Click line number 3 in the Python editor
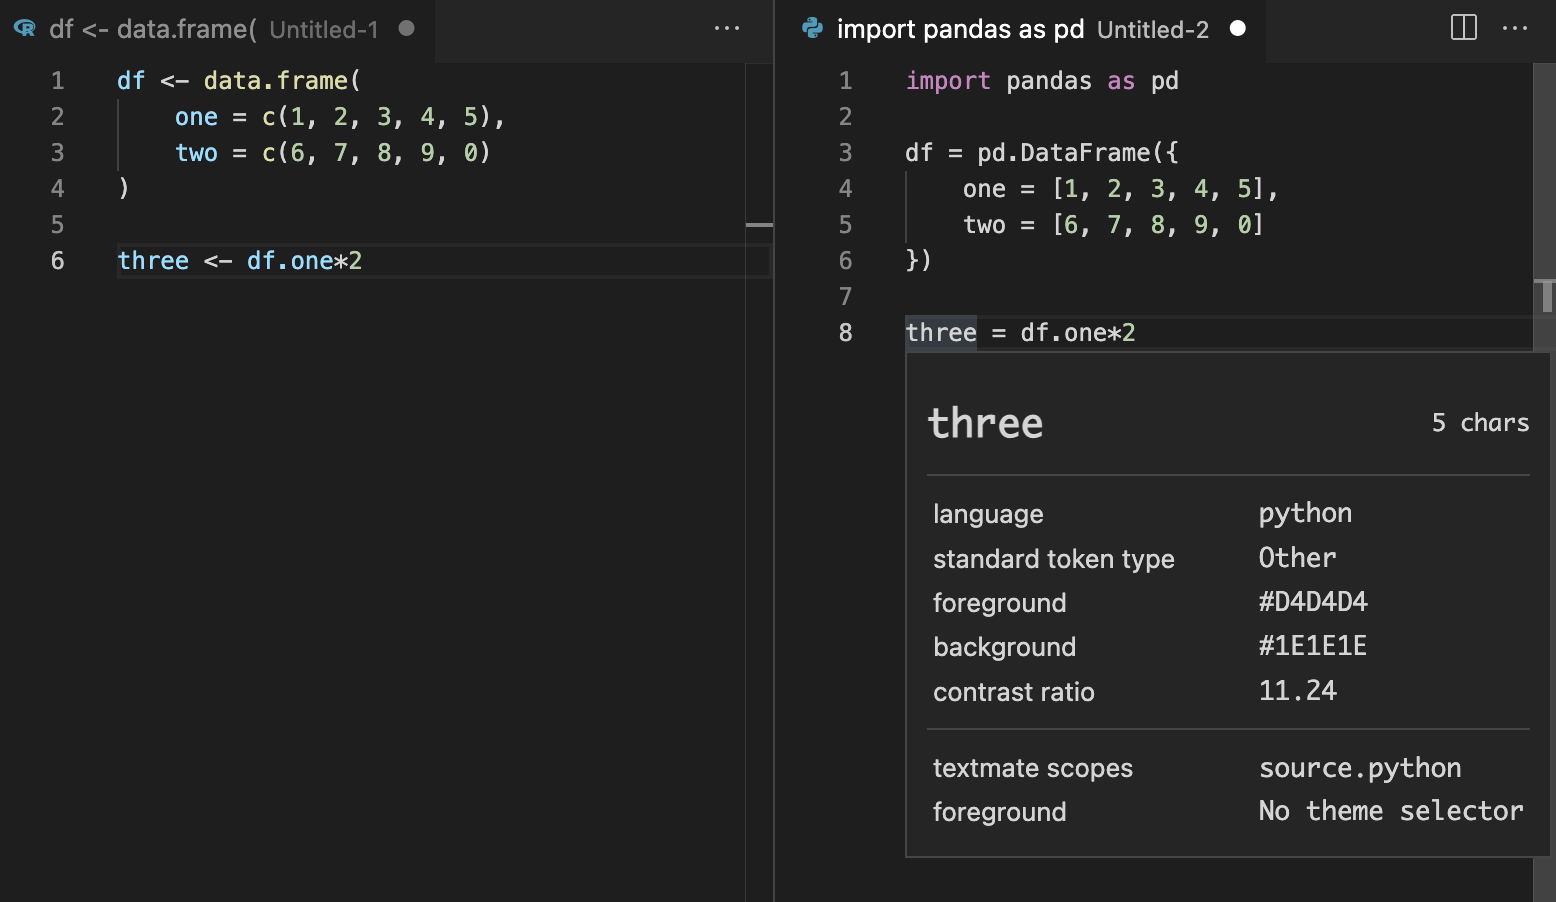This screenshot has height=902, width=1556. pos(846,153)
